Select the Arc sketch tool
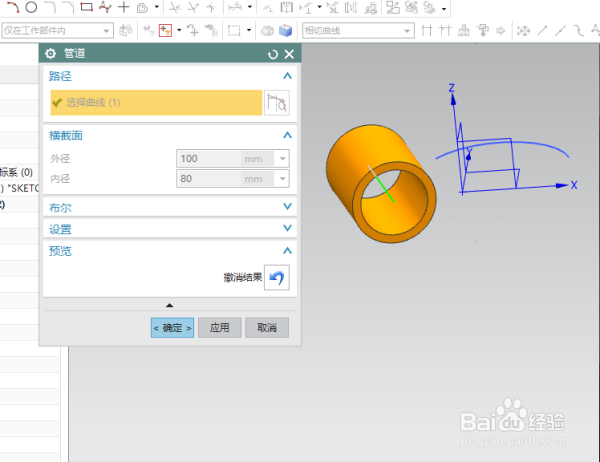600x462 pixels. point(13,7)
